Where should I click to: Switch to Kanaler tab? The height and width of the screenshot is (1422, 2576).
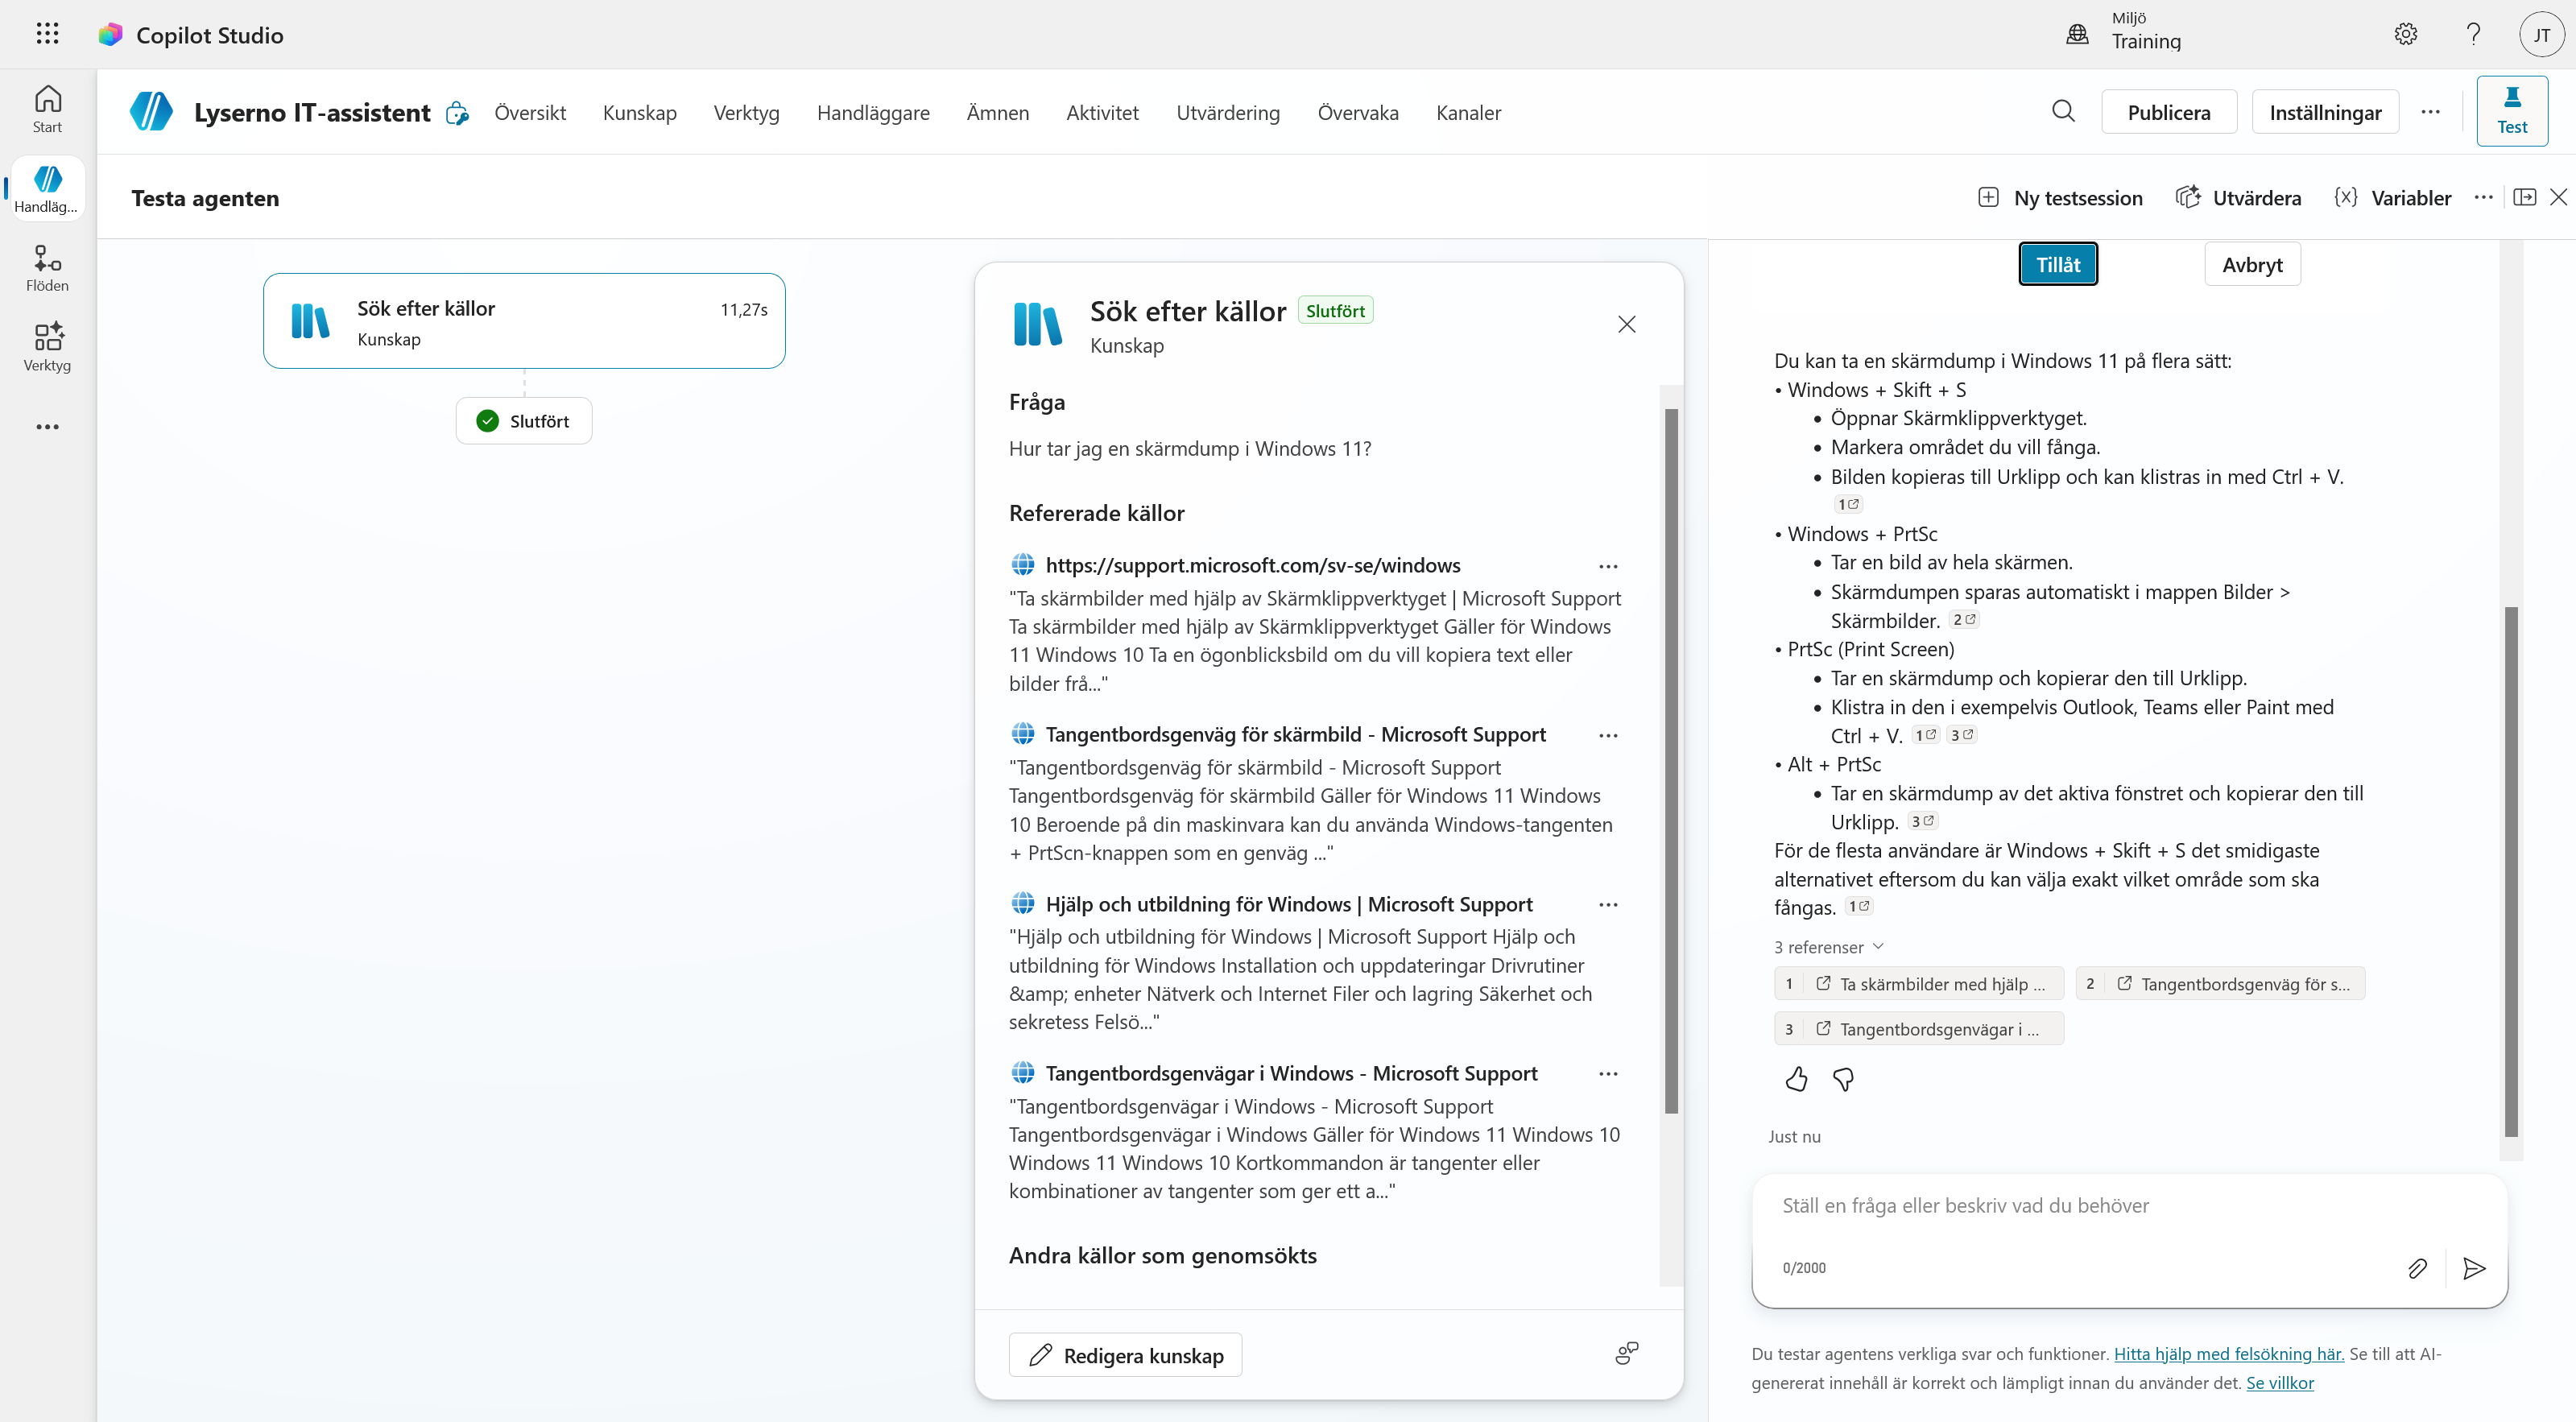pyautogui.click(x=1468, y=113)
